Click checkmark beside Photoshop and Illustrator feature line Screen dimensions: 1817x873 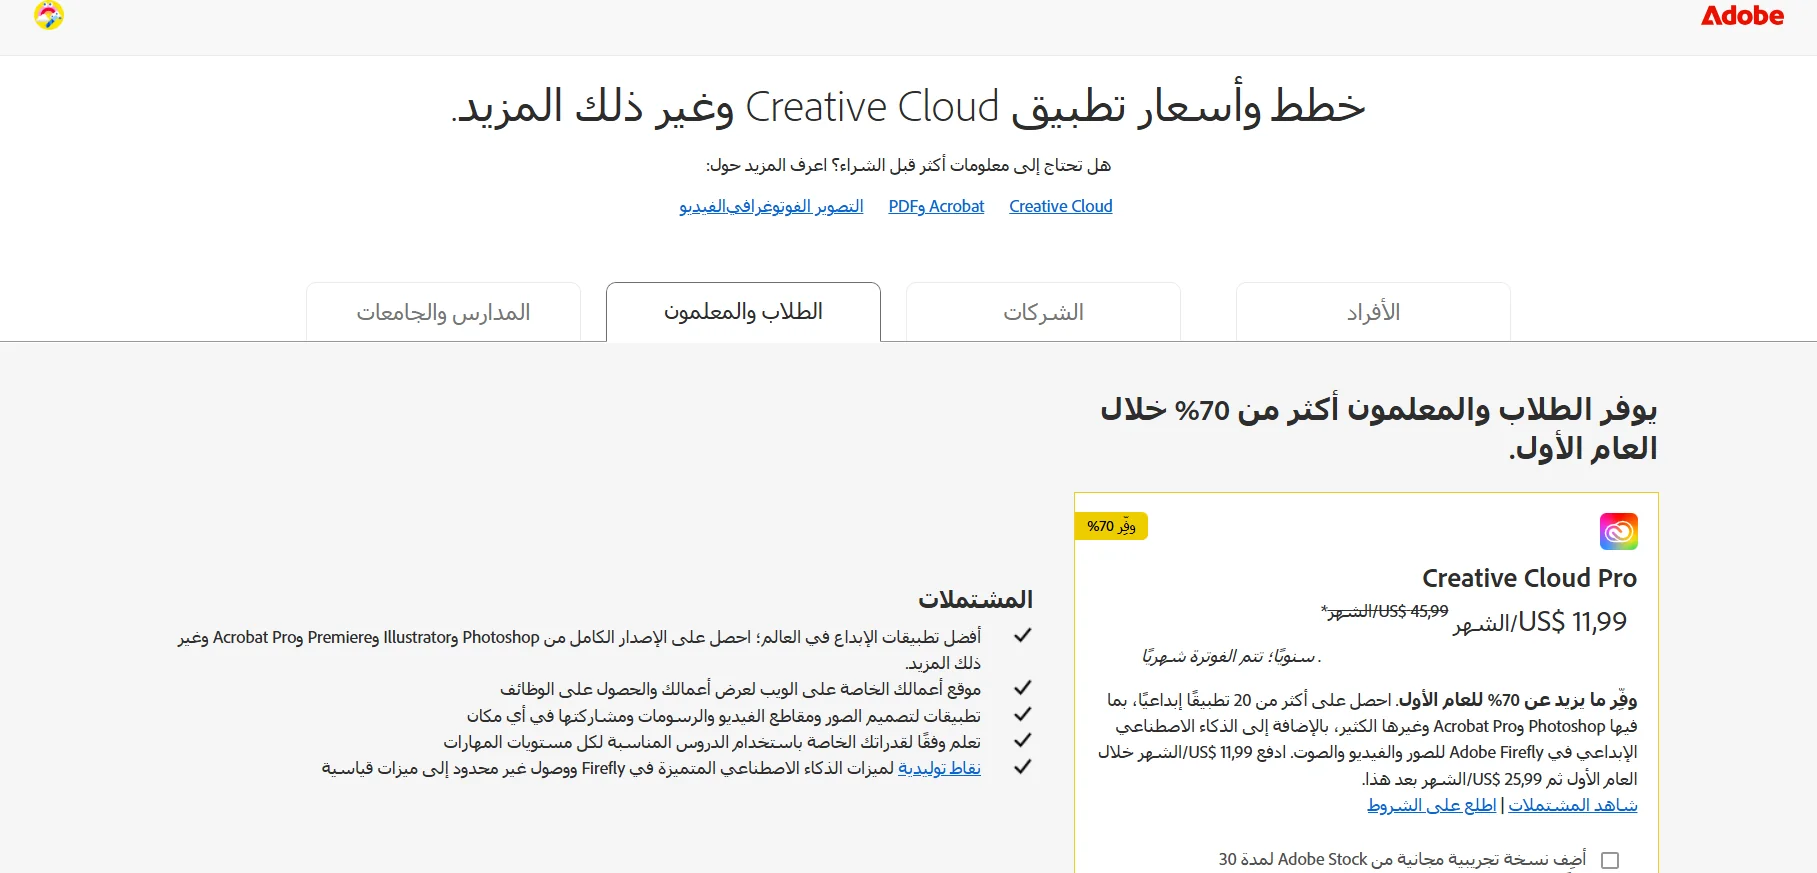click(1022, 636)
